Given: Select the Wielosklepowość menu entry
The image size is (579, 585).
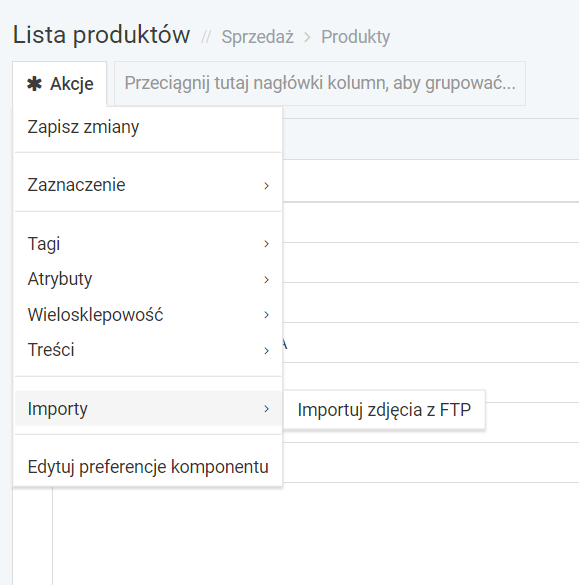Looking at the screenshot, I should 148,315.
